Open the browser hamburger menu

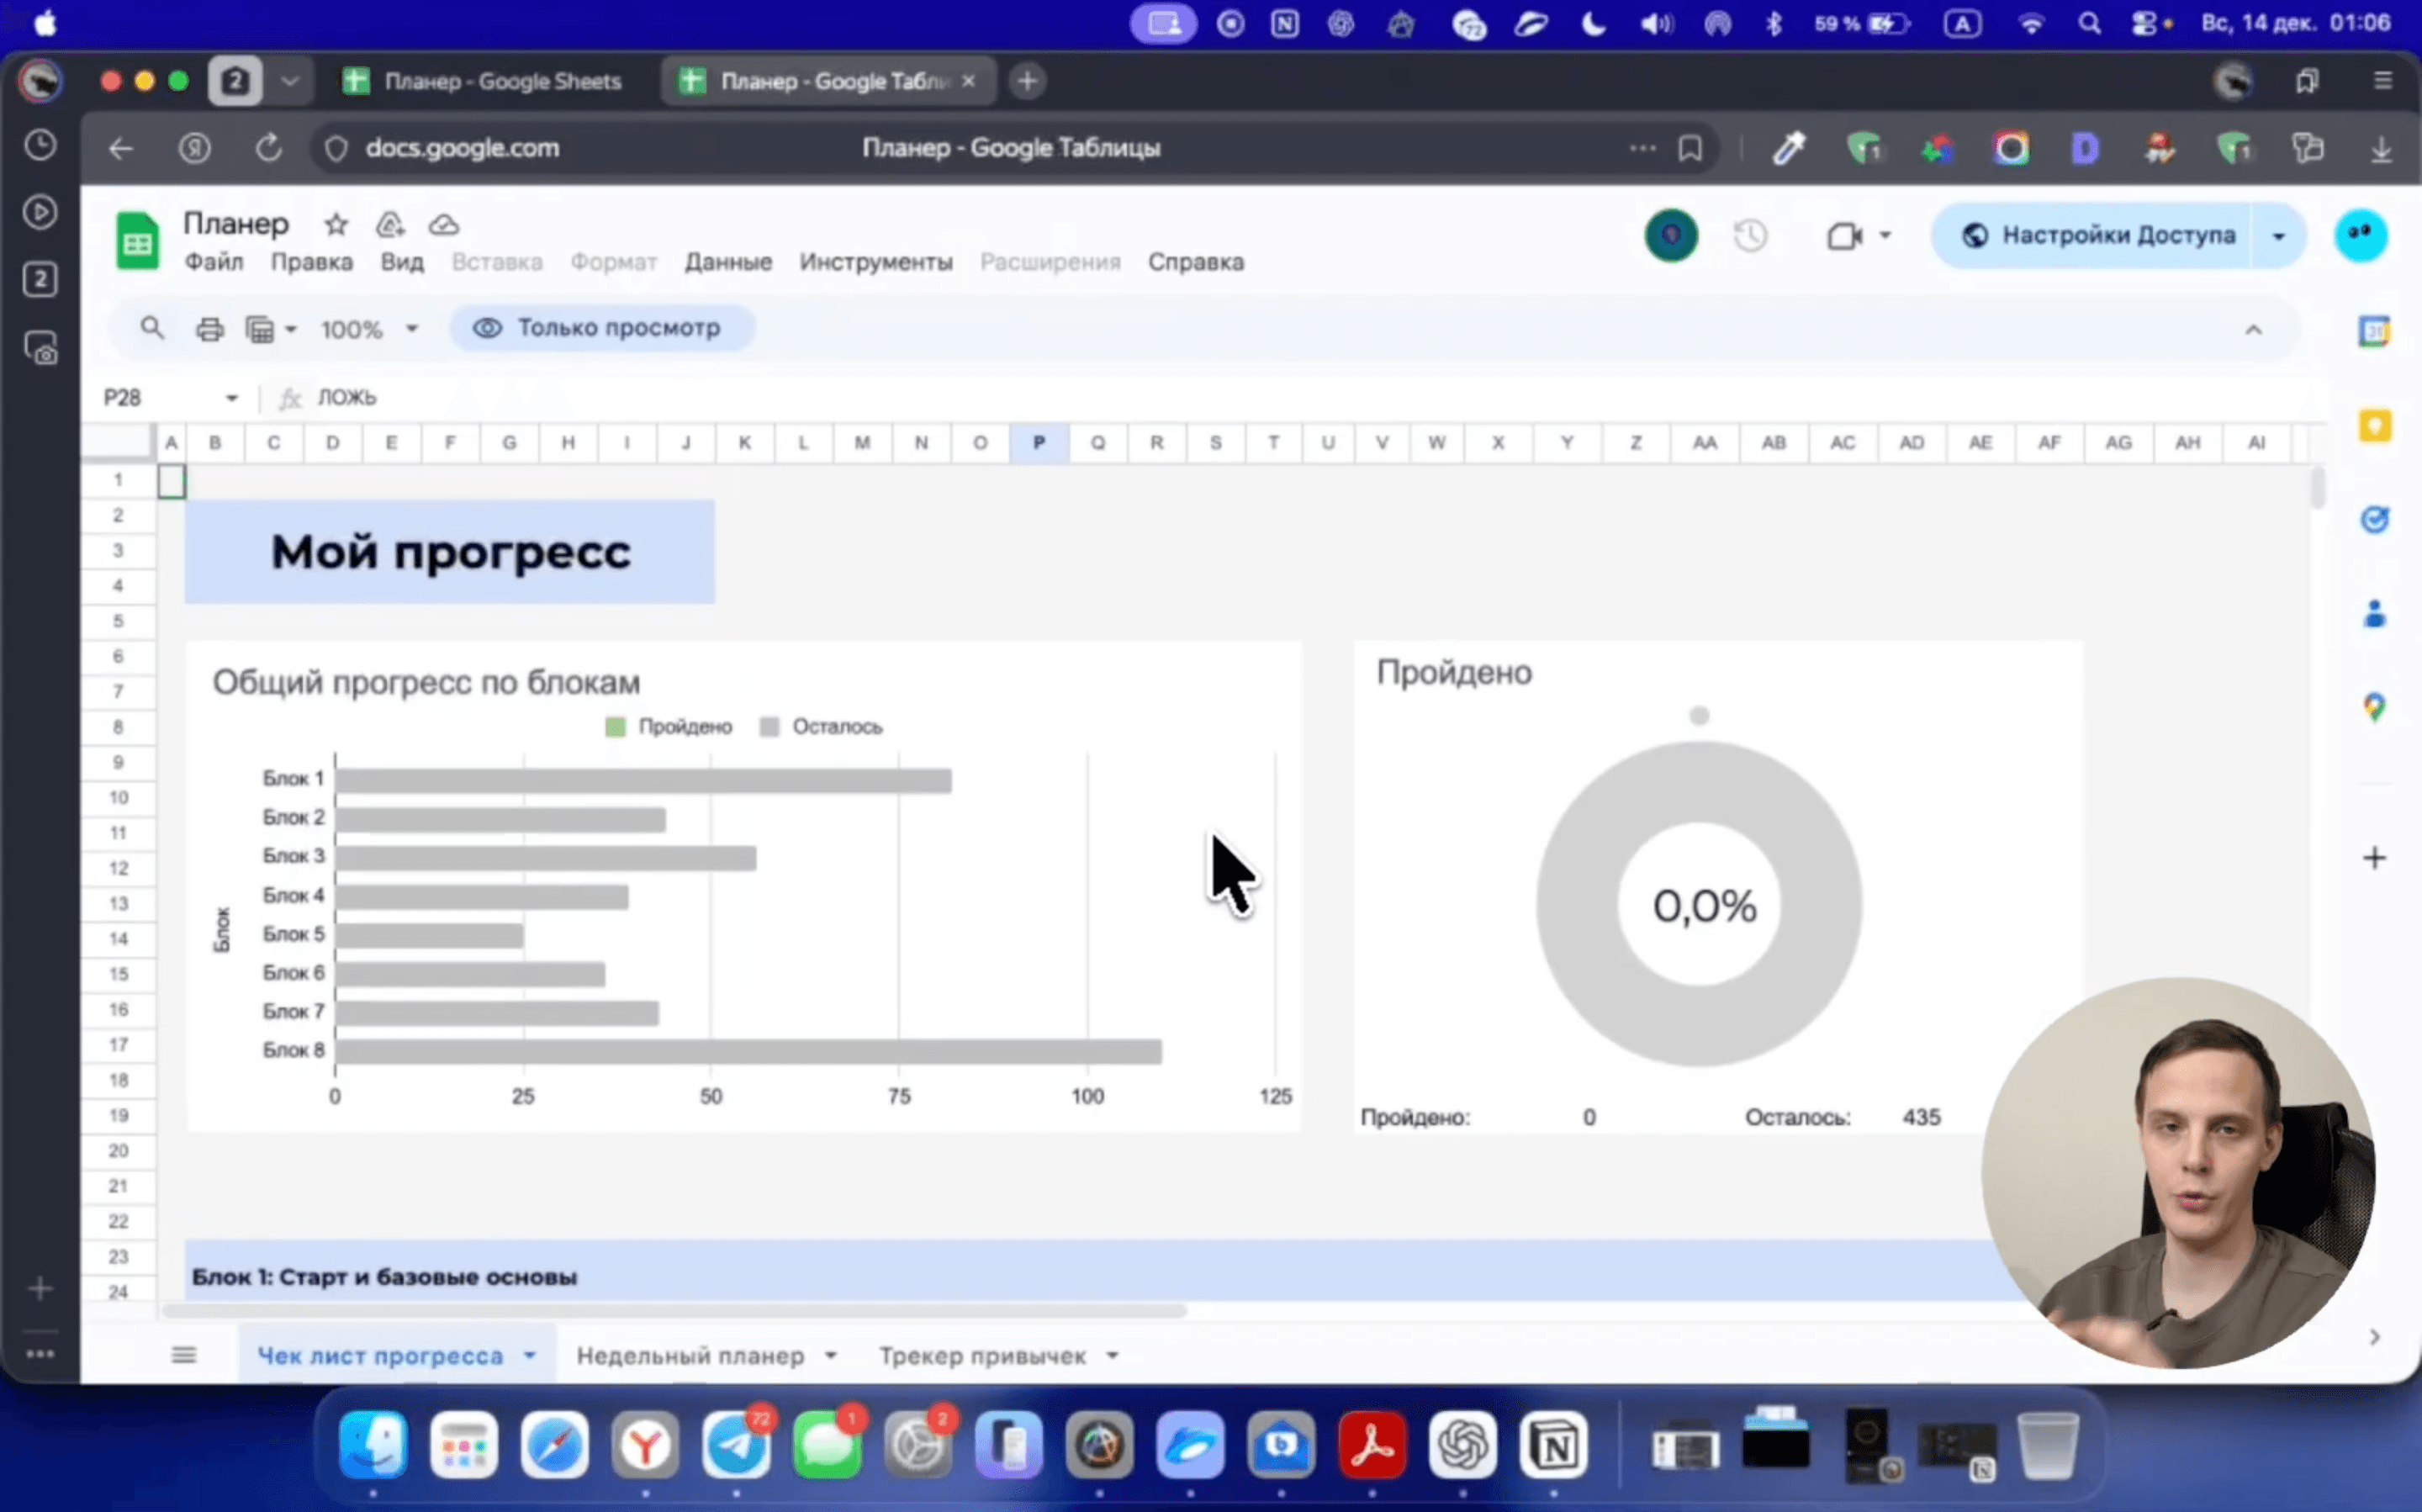pyautogui.click(x=2383, y=81)
